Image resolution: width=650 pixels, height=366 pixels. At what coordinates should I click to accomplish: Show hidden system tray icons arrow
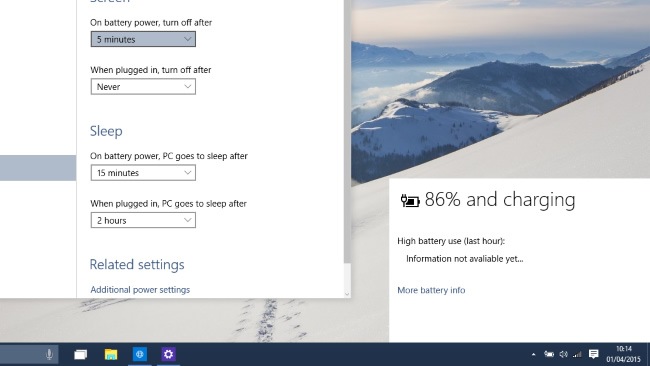(534, 354)
